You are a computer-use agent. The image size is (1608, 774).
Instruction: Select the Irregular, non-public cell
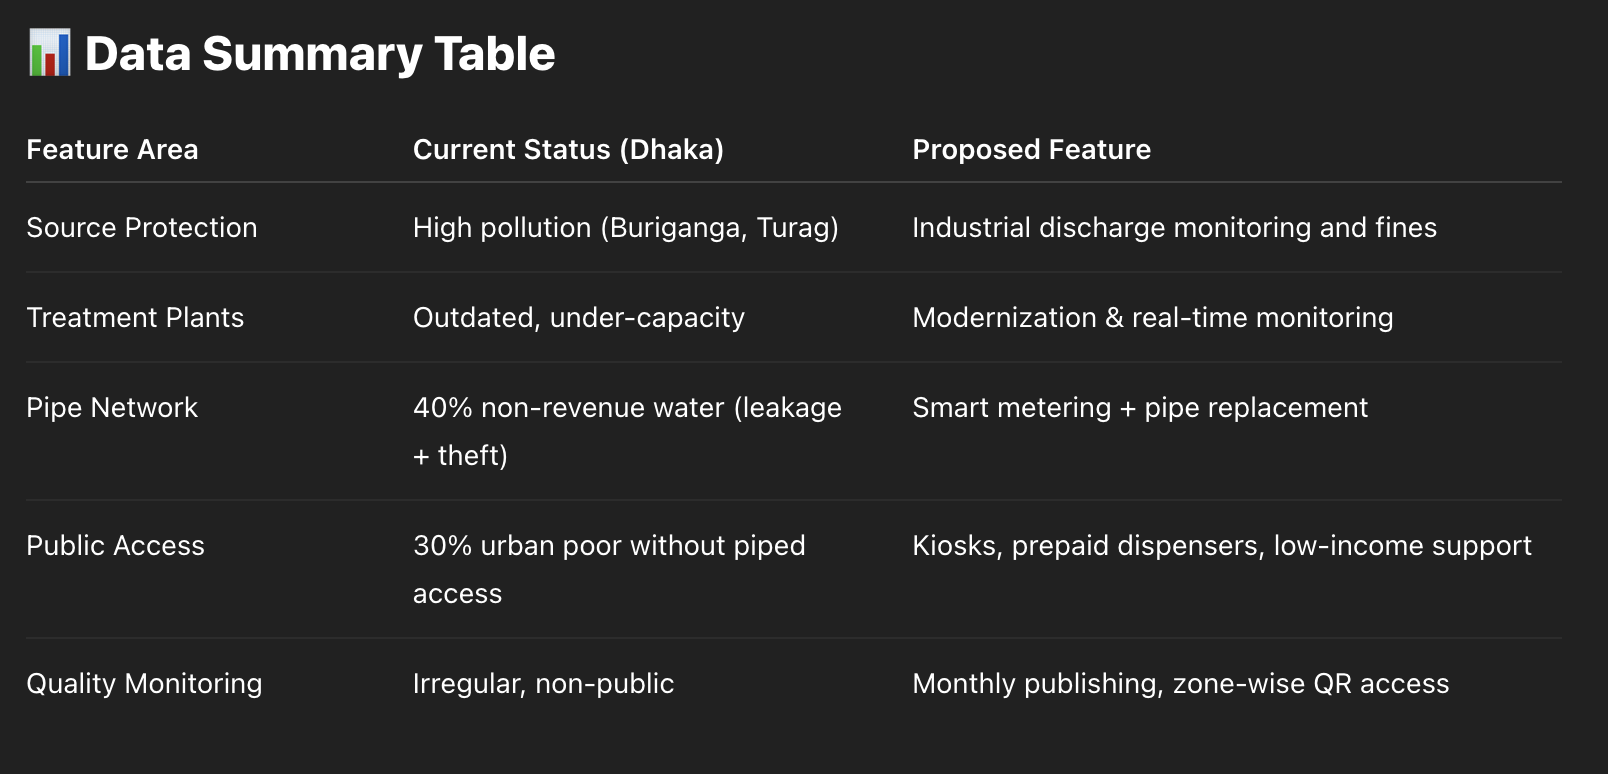[543, 684]
